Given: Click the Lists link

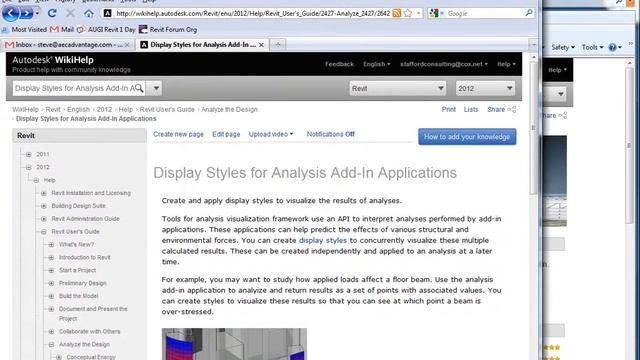Looking at the screenshot, I should point(471,109).
